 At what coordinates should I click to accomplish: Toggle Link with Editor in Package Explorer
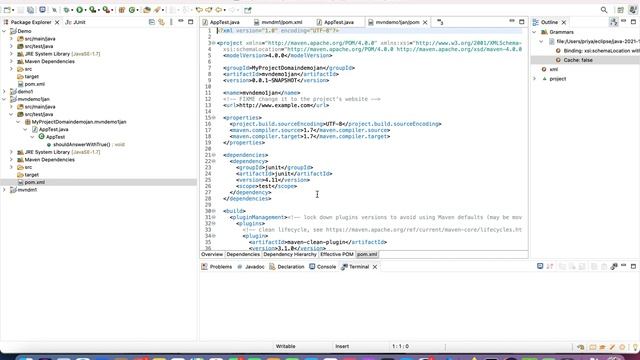(x=162, y=22)
